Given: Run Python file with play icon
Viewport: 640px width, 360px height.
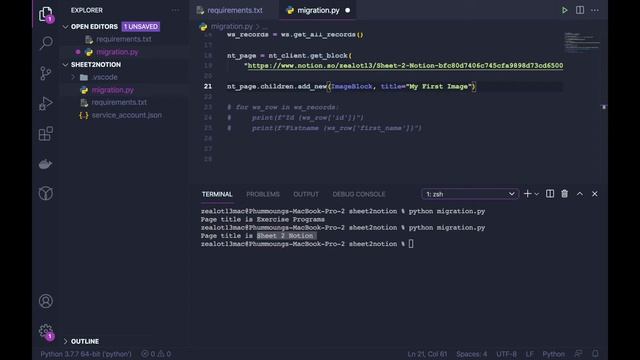Looking at the screenshot, I should [x=564, y=10].
